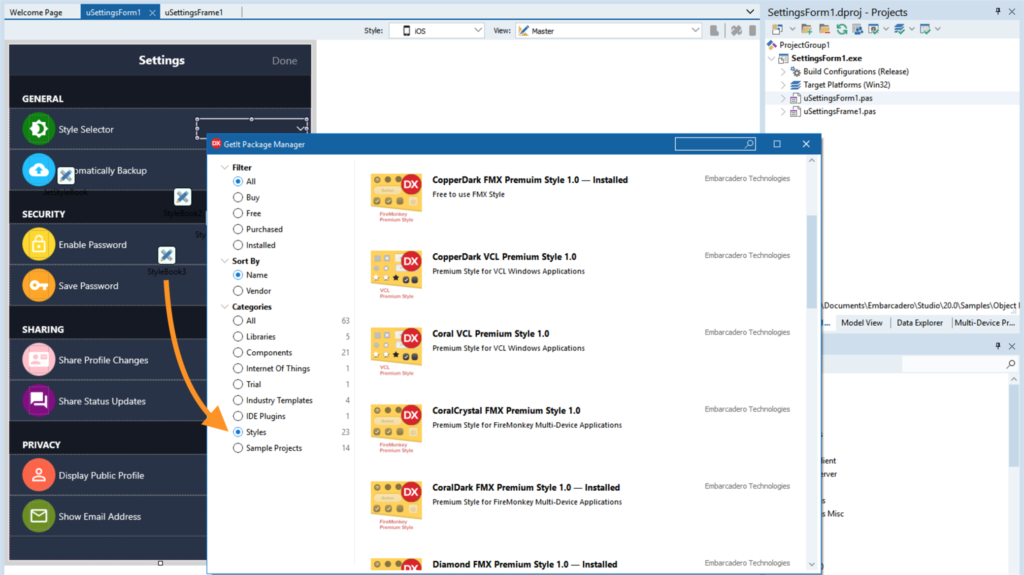1024x575 pixels.
Task: Collapse the SettingsForm1.exe tree node
Action: pos(772,58)
